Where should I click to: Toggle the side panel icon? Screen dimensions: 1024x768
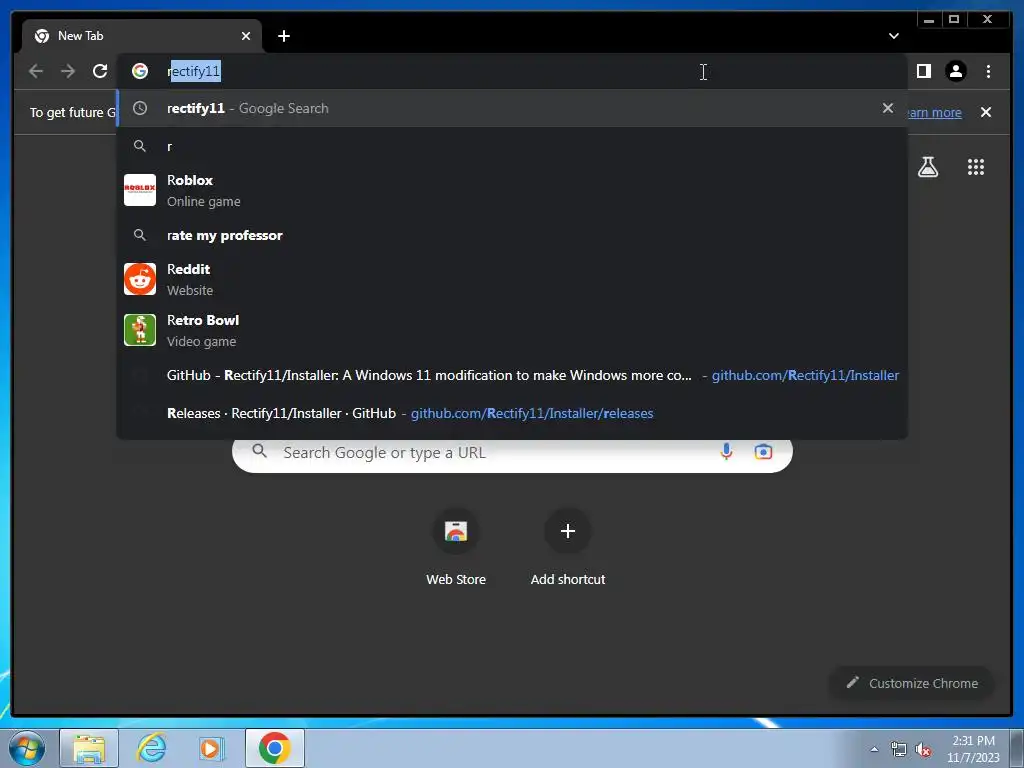pyautogui.click(x=923, y=71)
